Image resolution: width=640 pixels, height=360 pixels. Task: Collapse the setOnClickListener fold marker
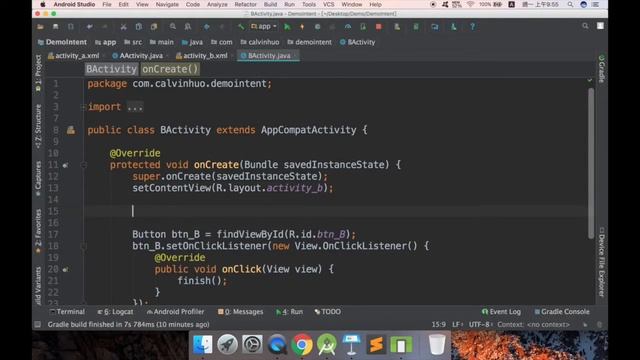(84, 246)
